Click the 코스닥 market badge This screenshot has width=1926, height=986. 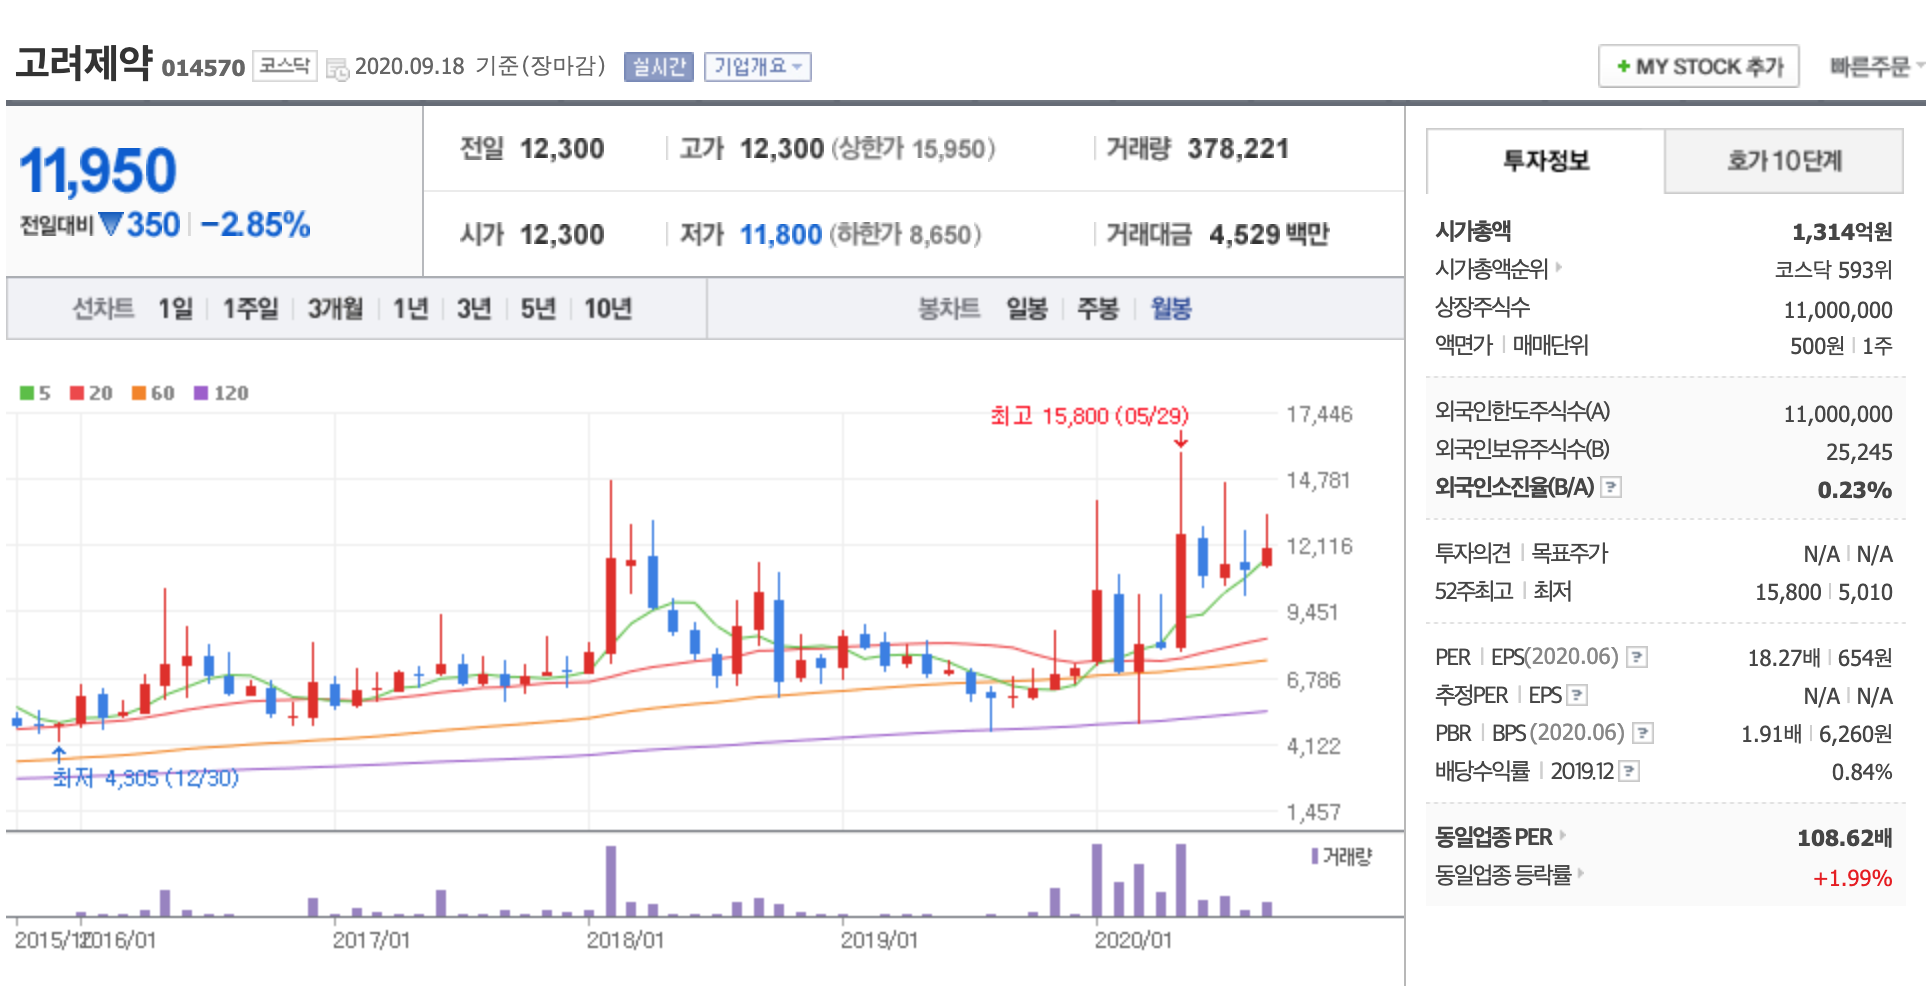[284, 66]
